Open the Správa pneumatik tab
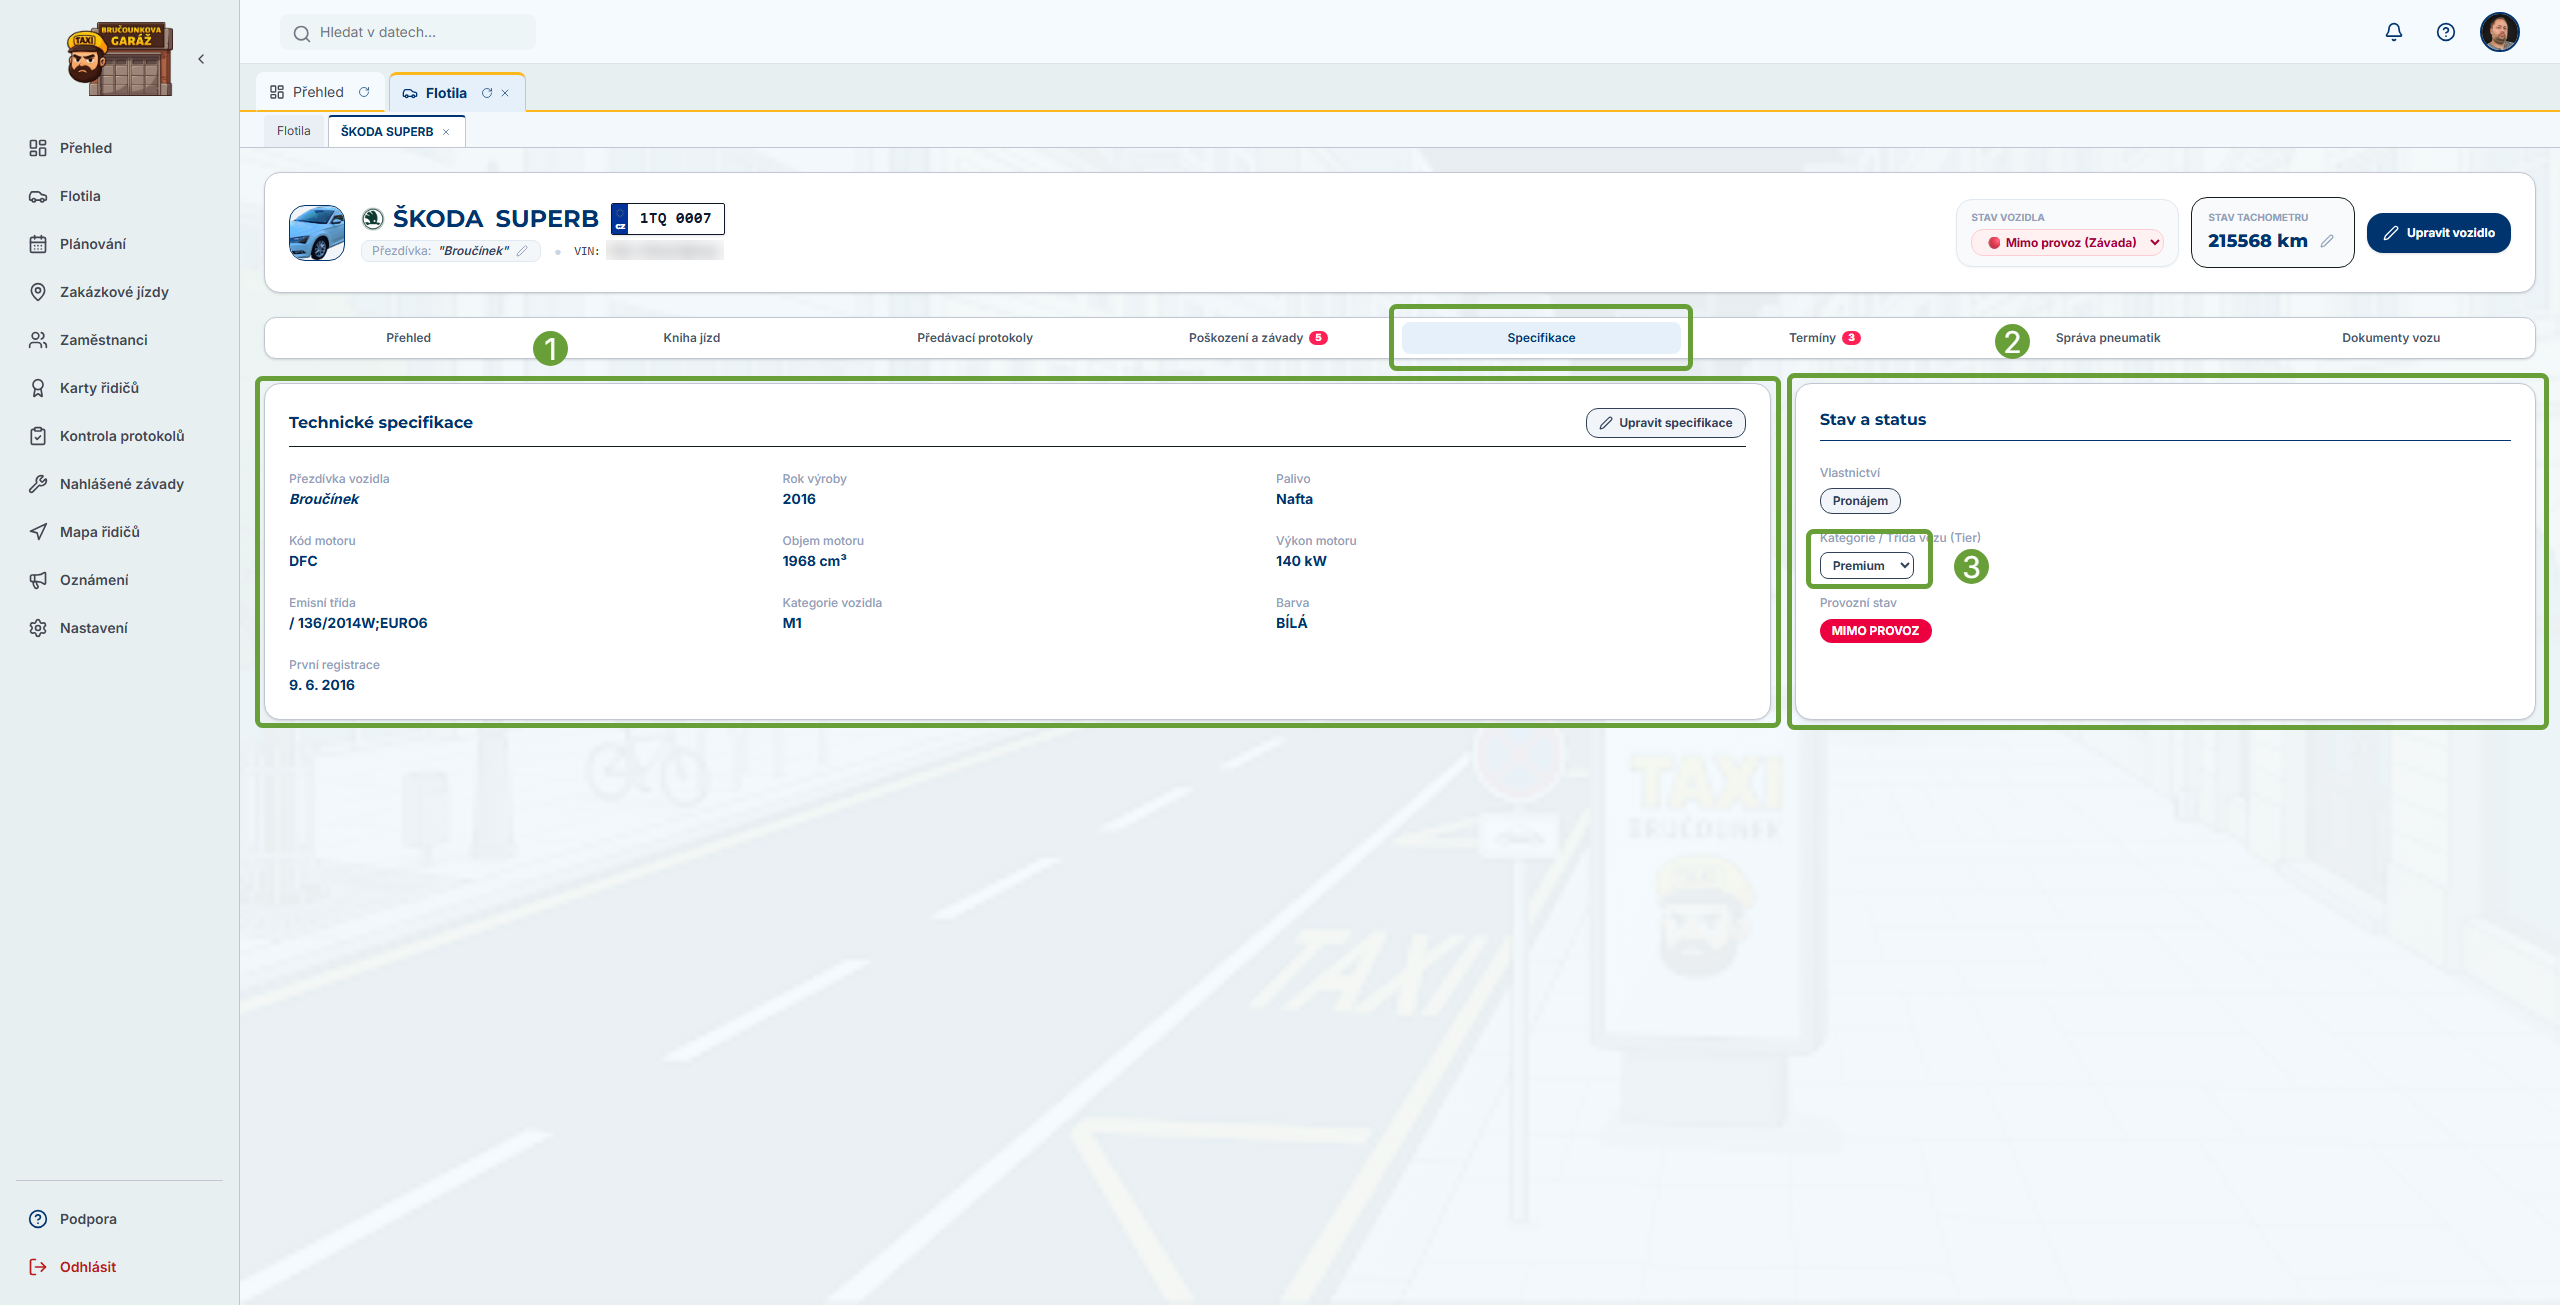The height and width of the screenshot is (1305, 2560). (x=2107, y=338)
